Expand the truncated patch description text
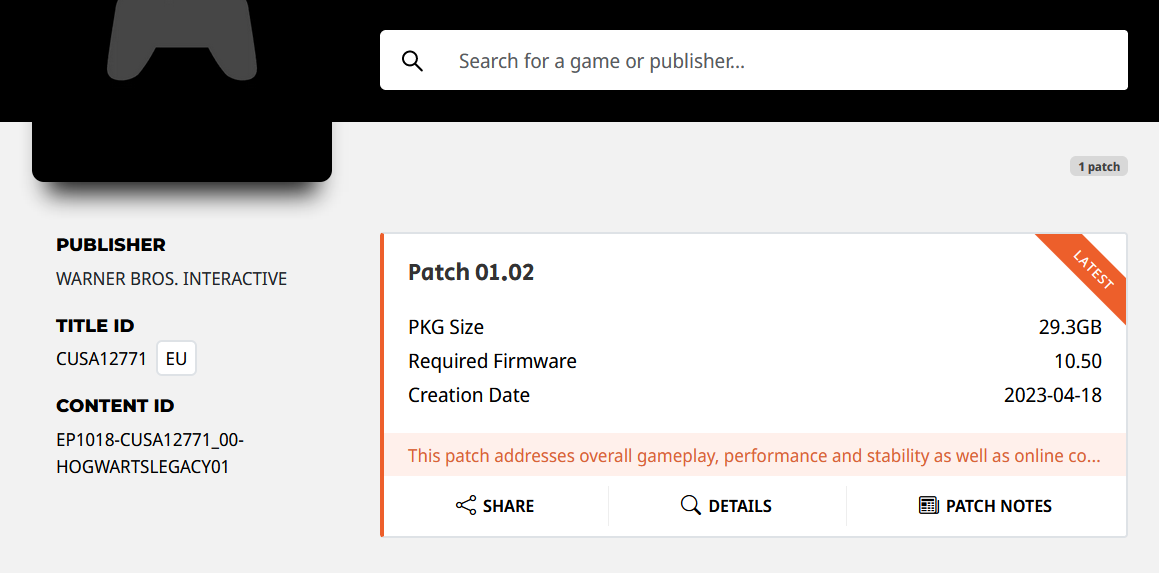Screen dimensions: 1159x573 point(754,455)
